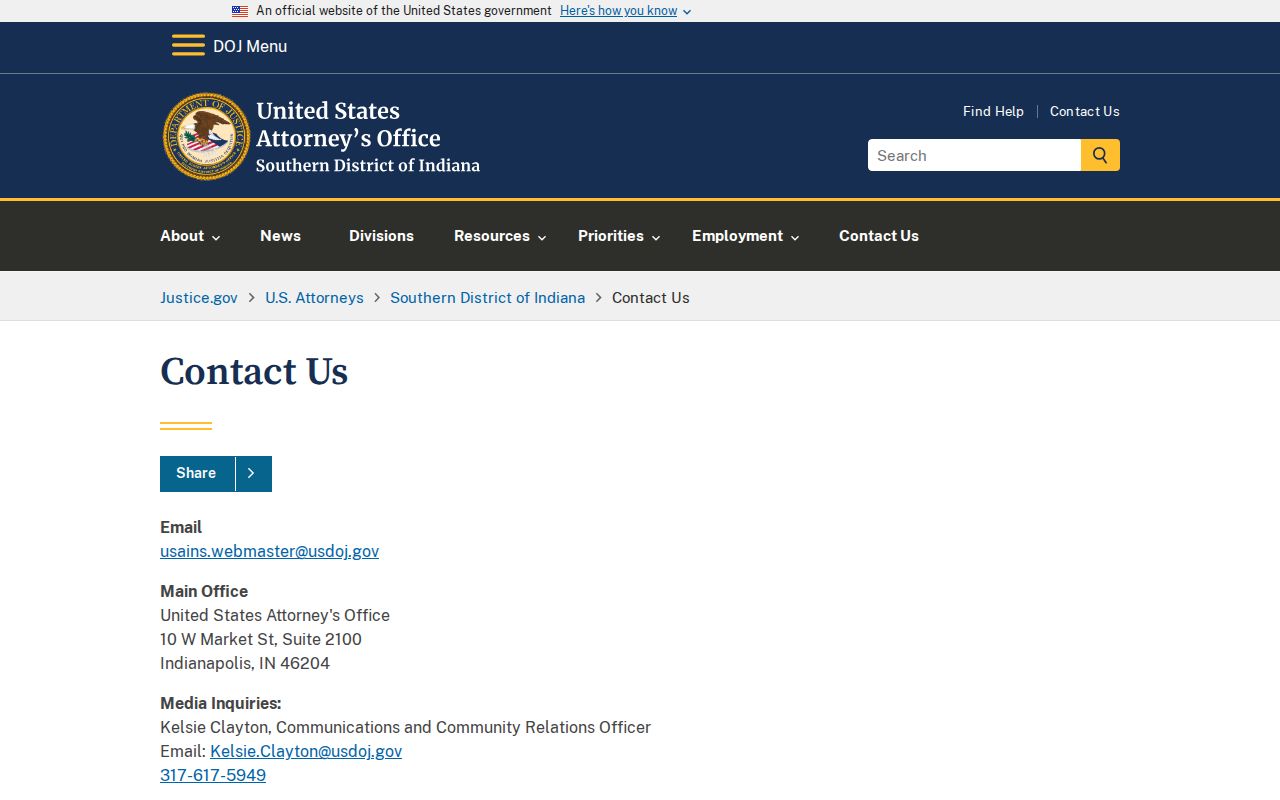Click "Southern District of Indiana" header subtitle
This screenshot has width=1280, height=800.
coord(368,165)
